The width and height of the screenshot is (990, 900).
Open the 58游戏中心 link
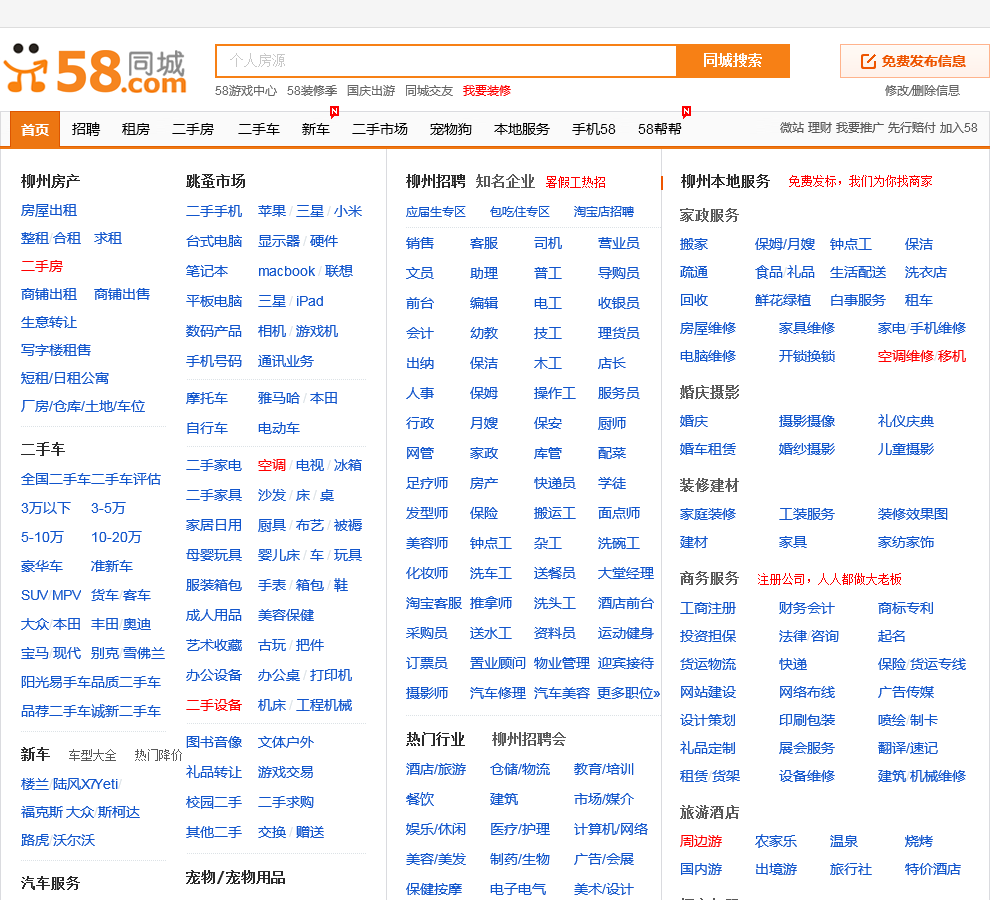point(246,91)
